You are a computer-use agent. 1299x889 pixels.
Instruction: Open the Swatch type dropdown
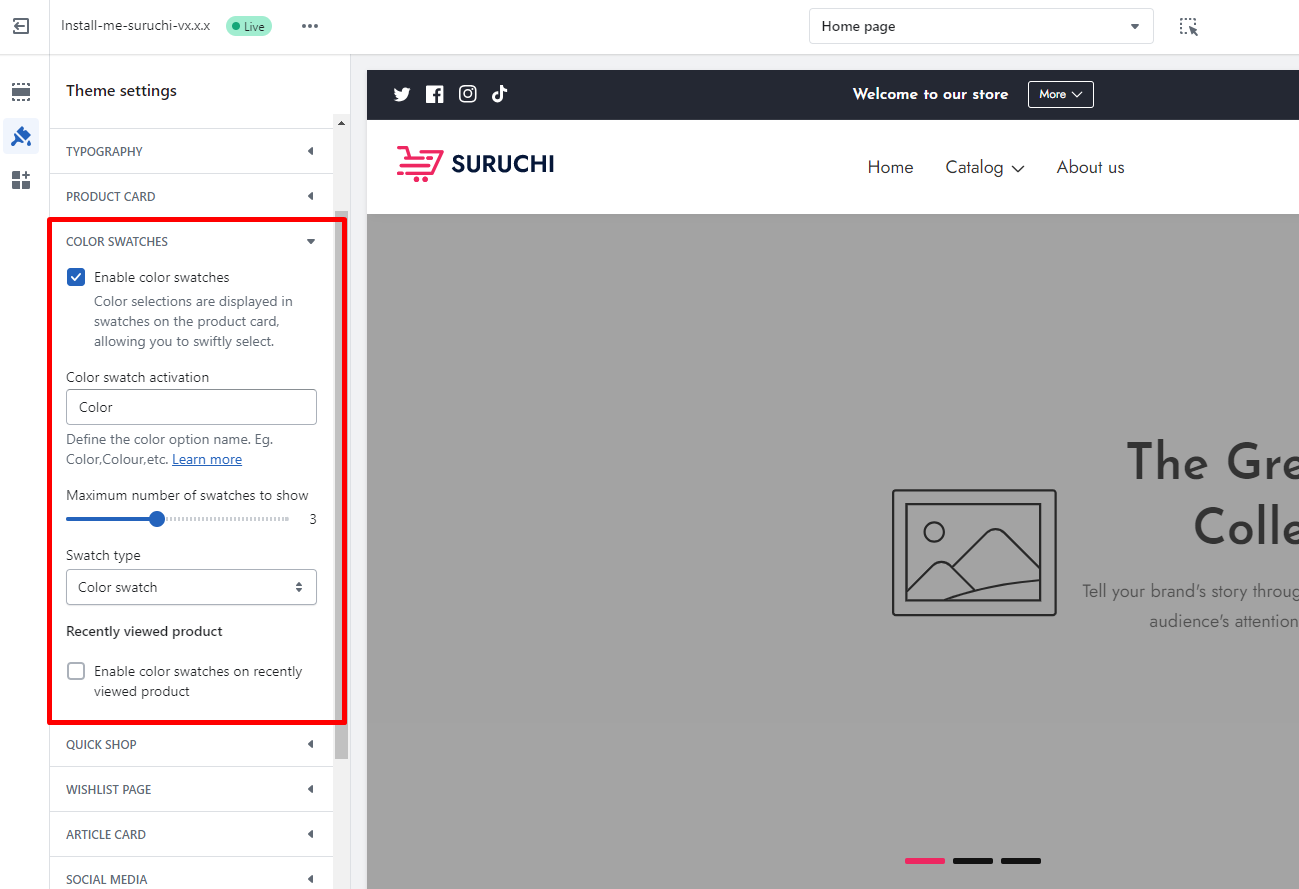pyautogui.click(x=191, y=587)
